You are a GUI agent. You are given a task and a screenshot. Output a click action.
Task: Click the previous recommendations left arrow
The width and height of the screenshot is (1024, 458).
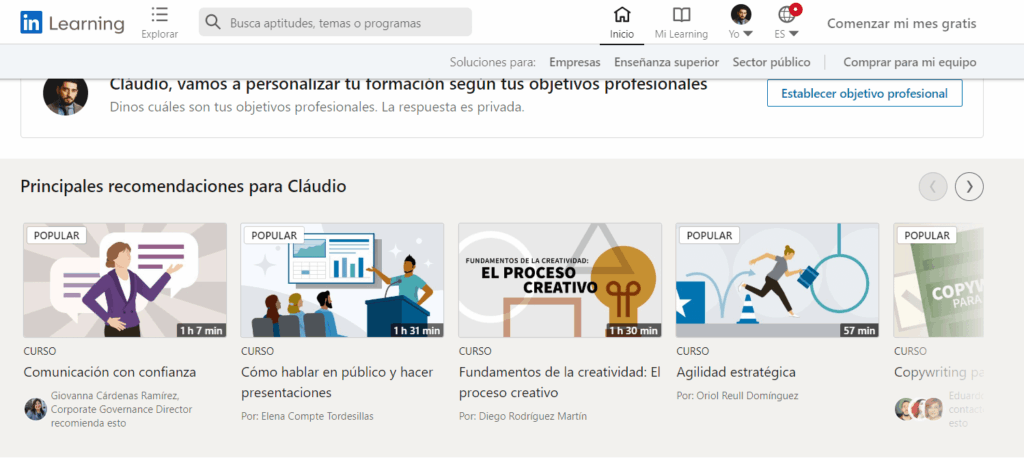(x=933, y=187)
